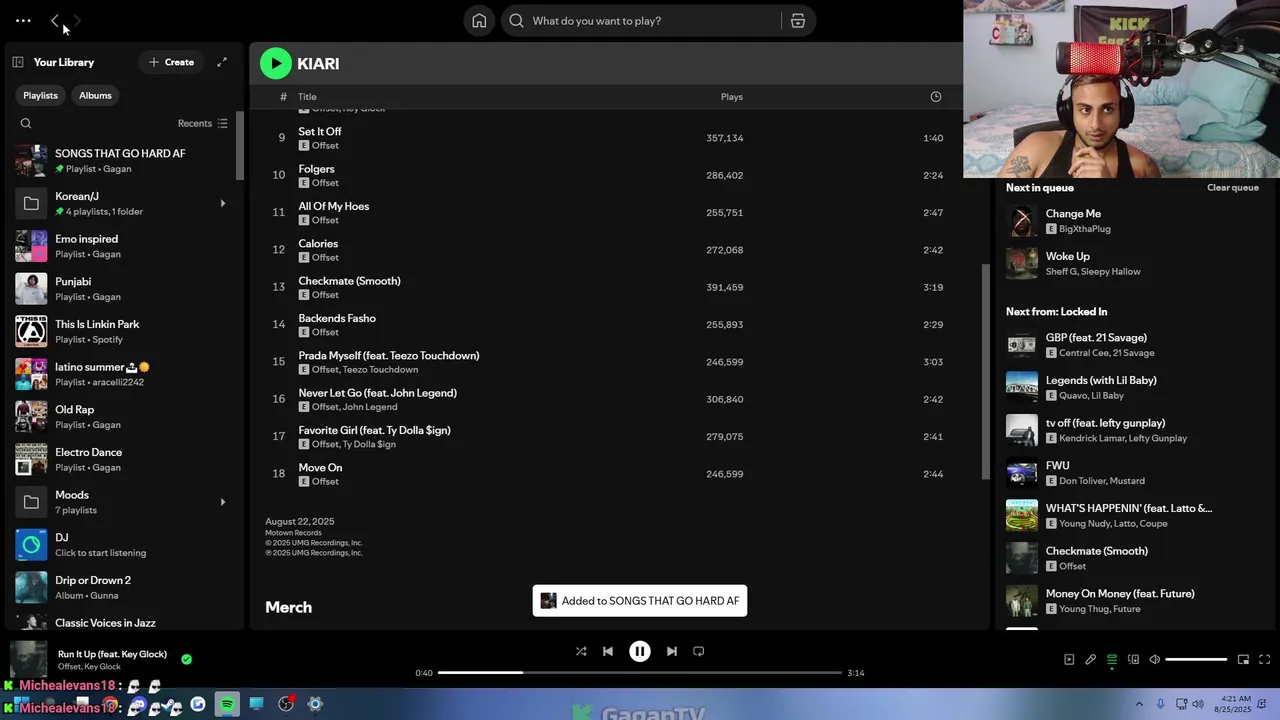
Task: Filter library by Albums
Action: [x=95, y=95]
